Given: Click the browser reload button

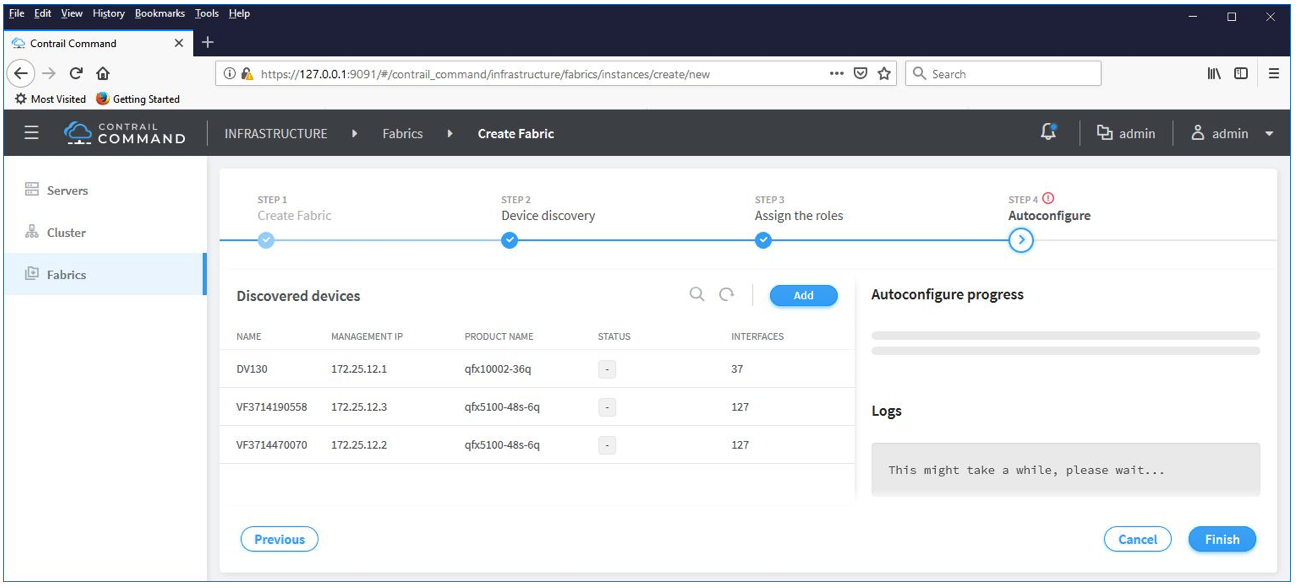Looking at the screenshot, I should [x=76, y=73].
